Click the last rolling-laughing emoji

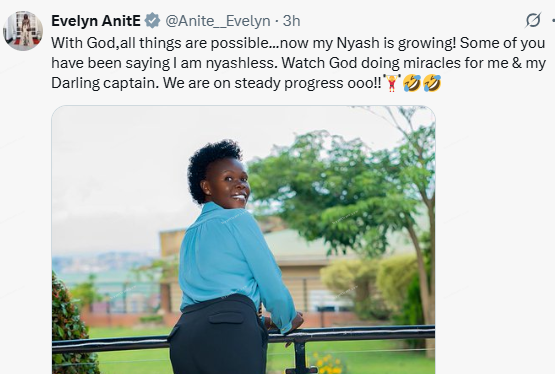pos(432,83)
